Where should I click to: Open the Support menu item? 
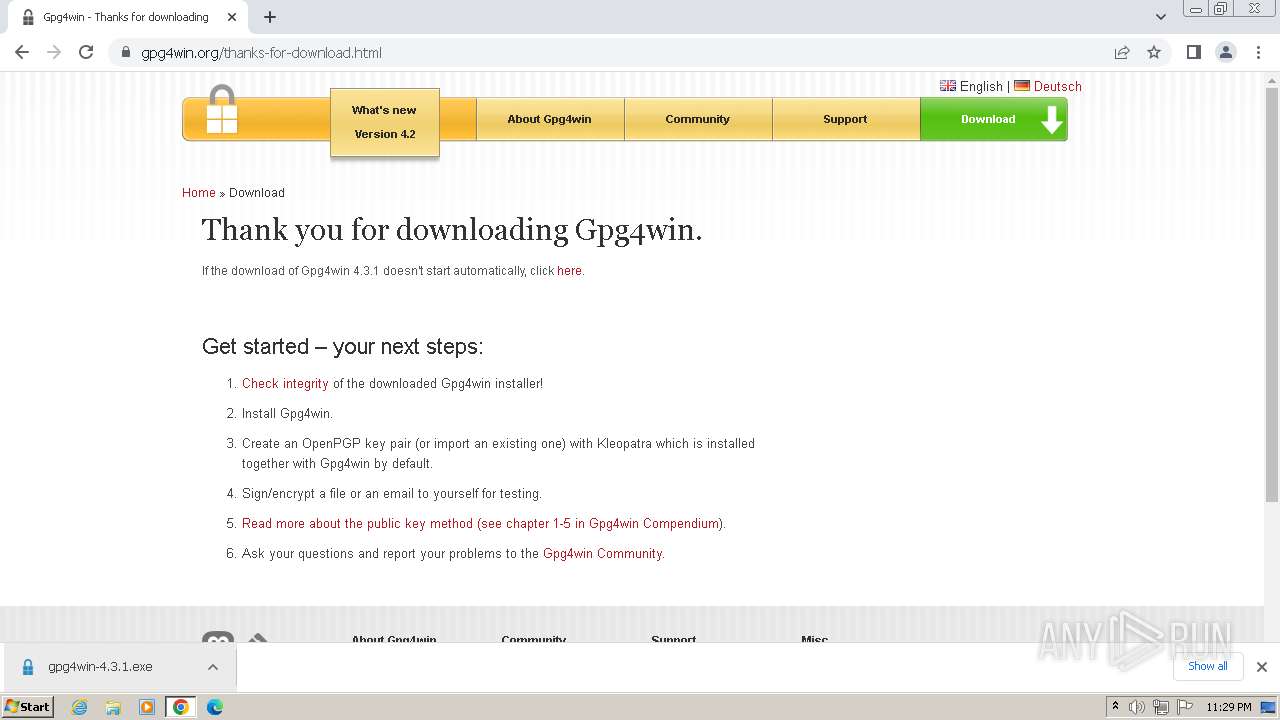coord(846,119)
